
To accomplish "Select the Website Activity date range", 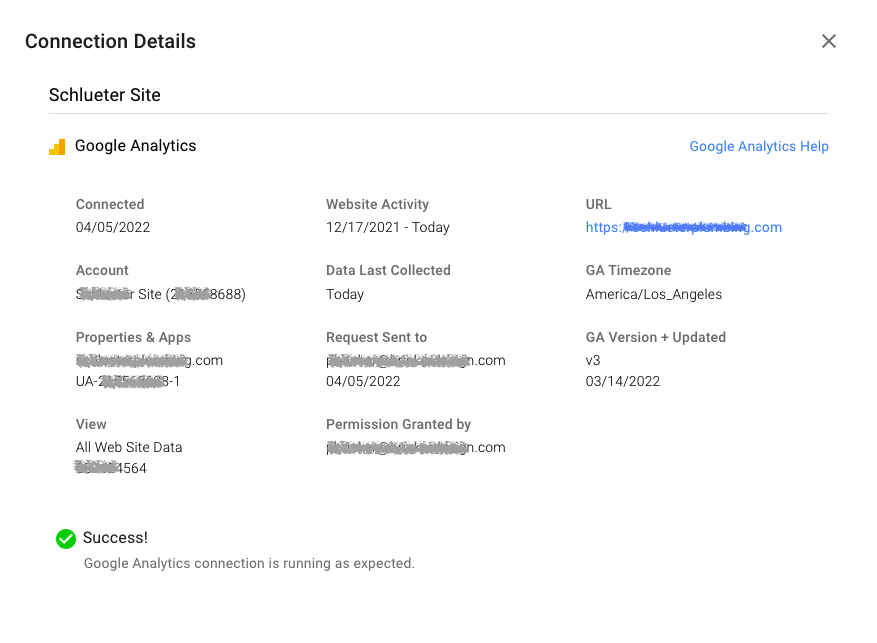I will 387,227.
